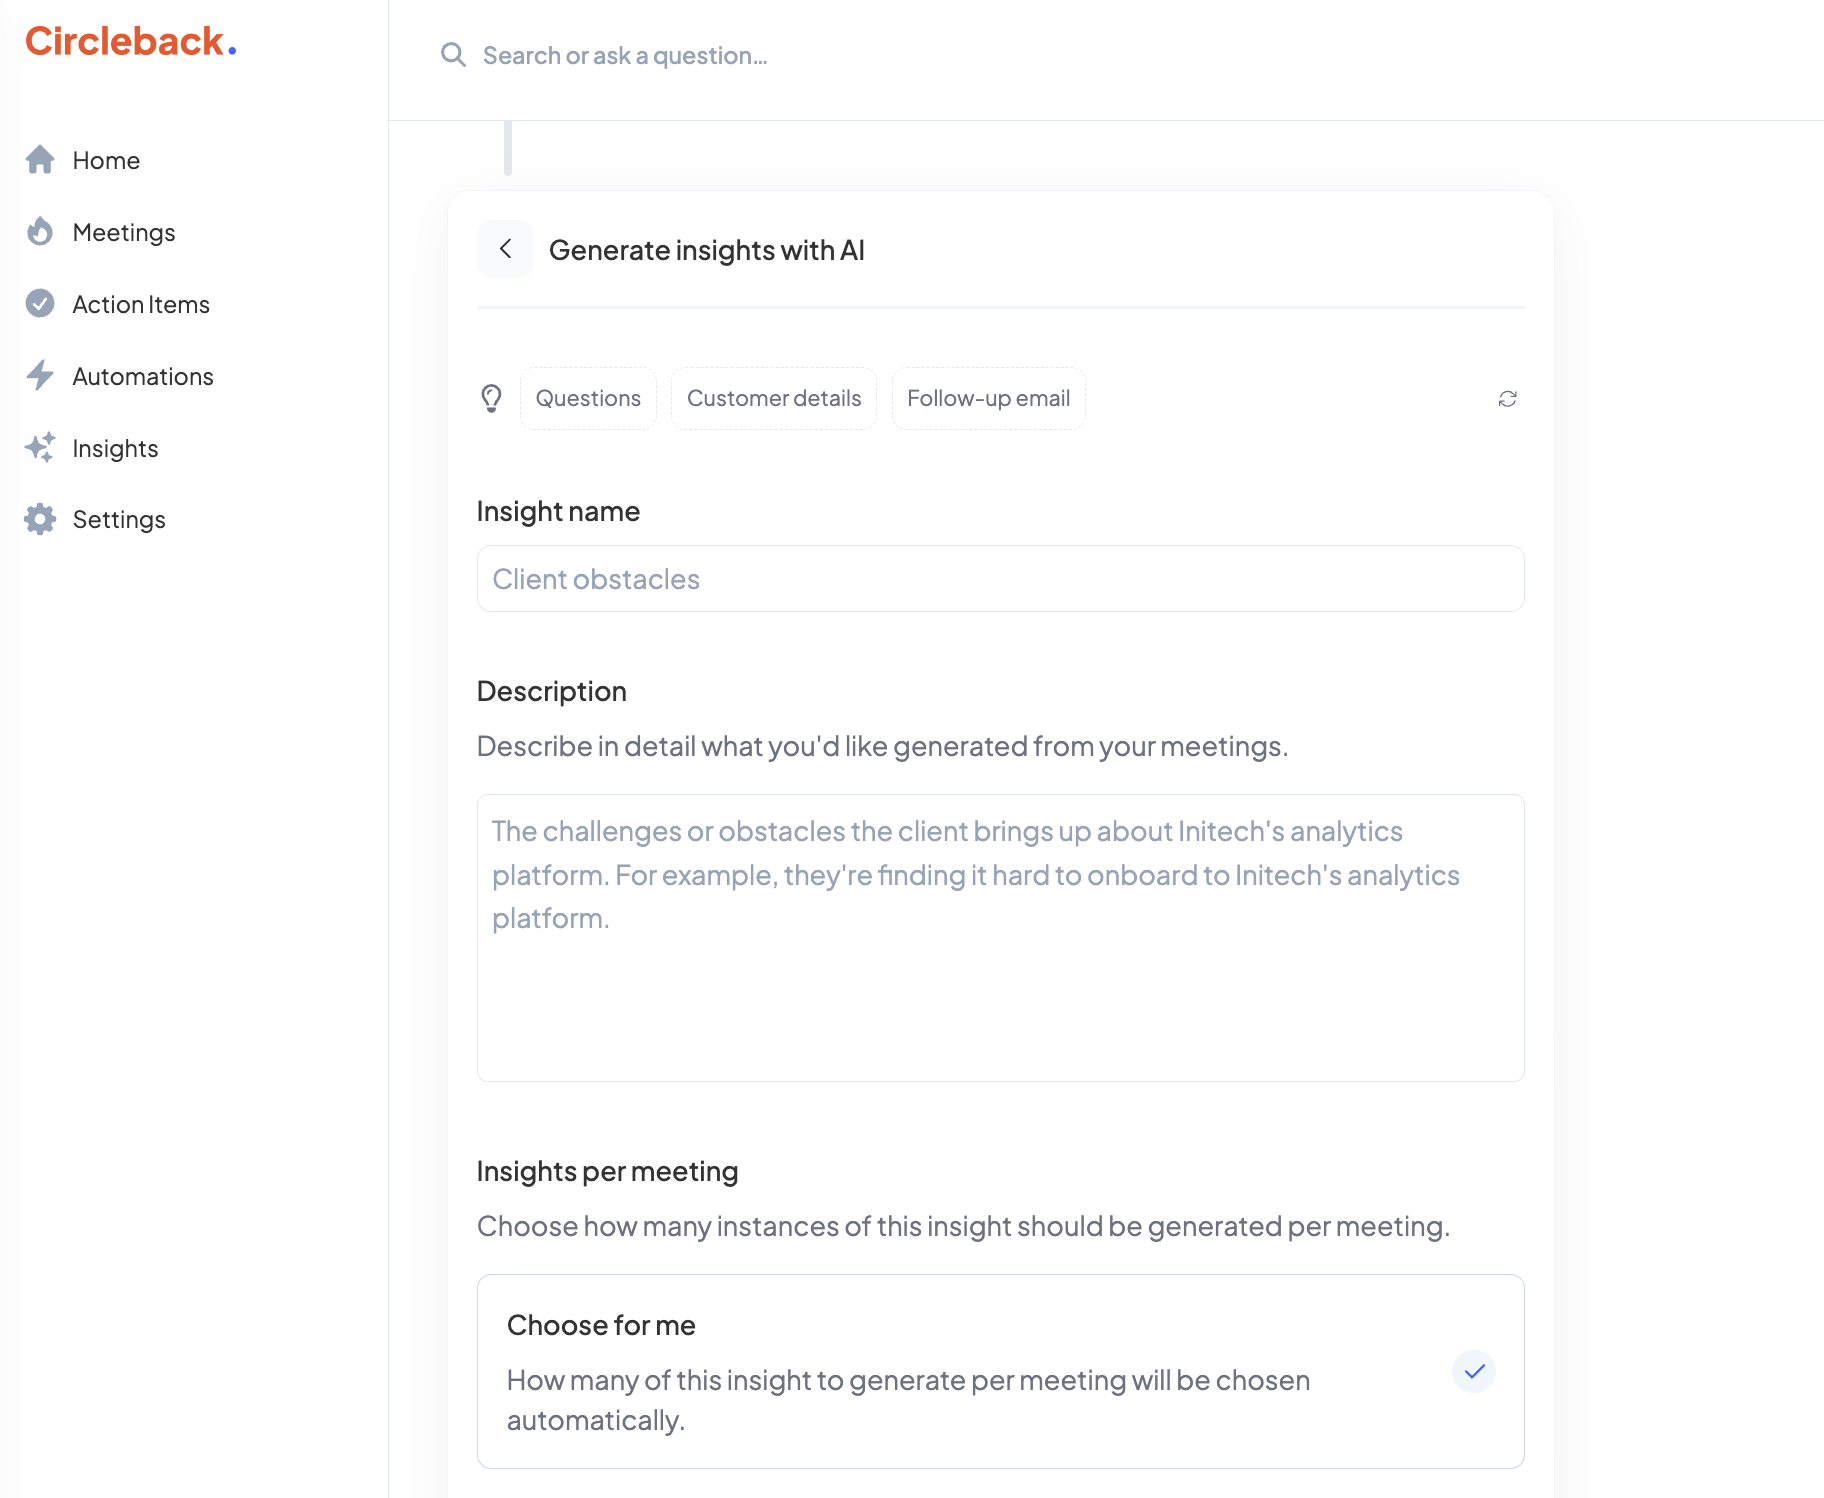The width and height of the screenshot is (1824, 1498).
Task: Open Insights in the sidebar
Action: click(x=115, y=449)
